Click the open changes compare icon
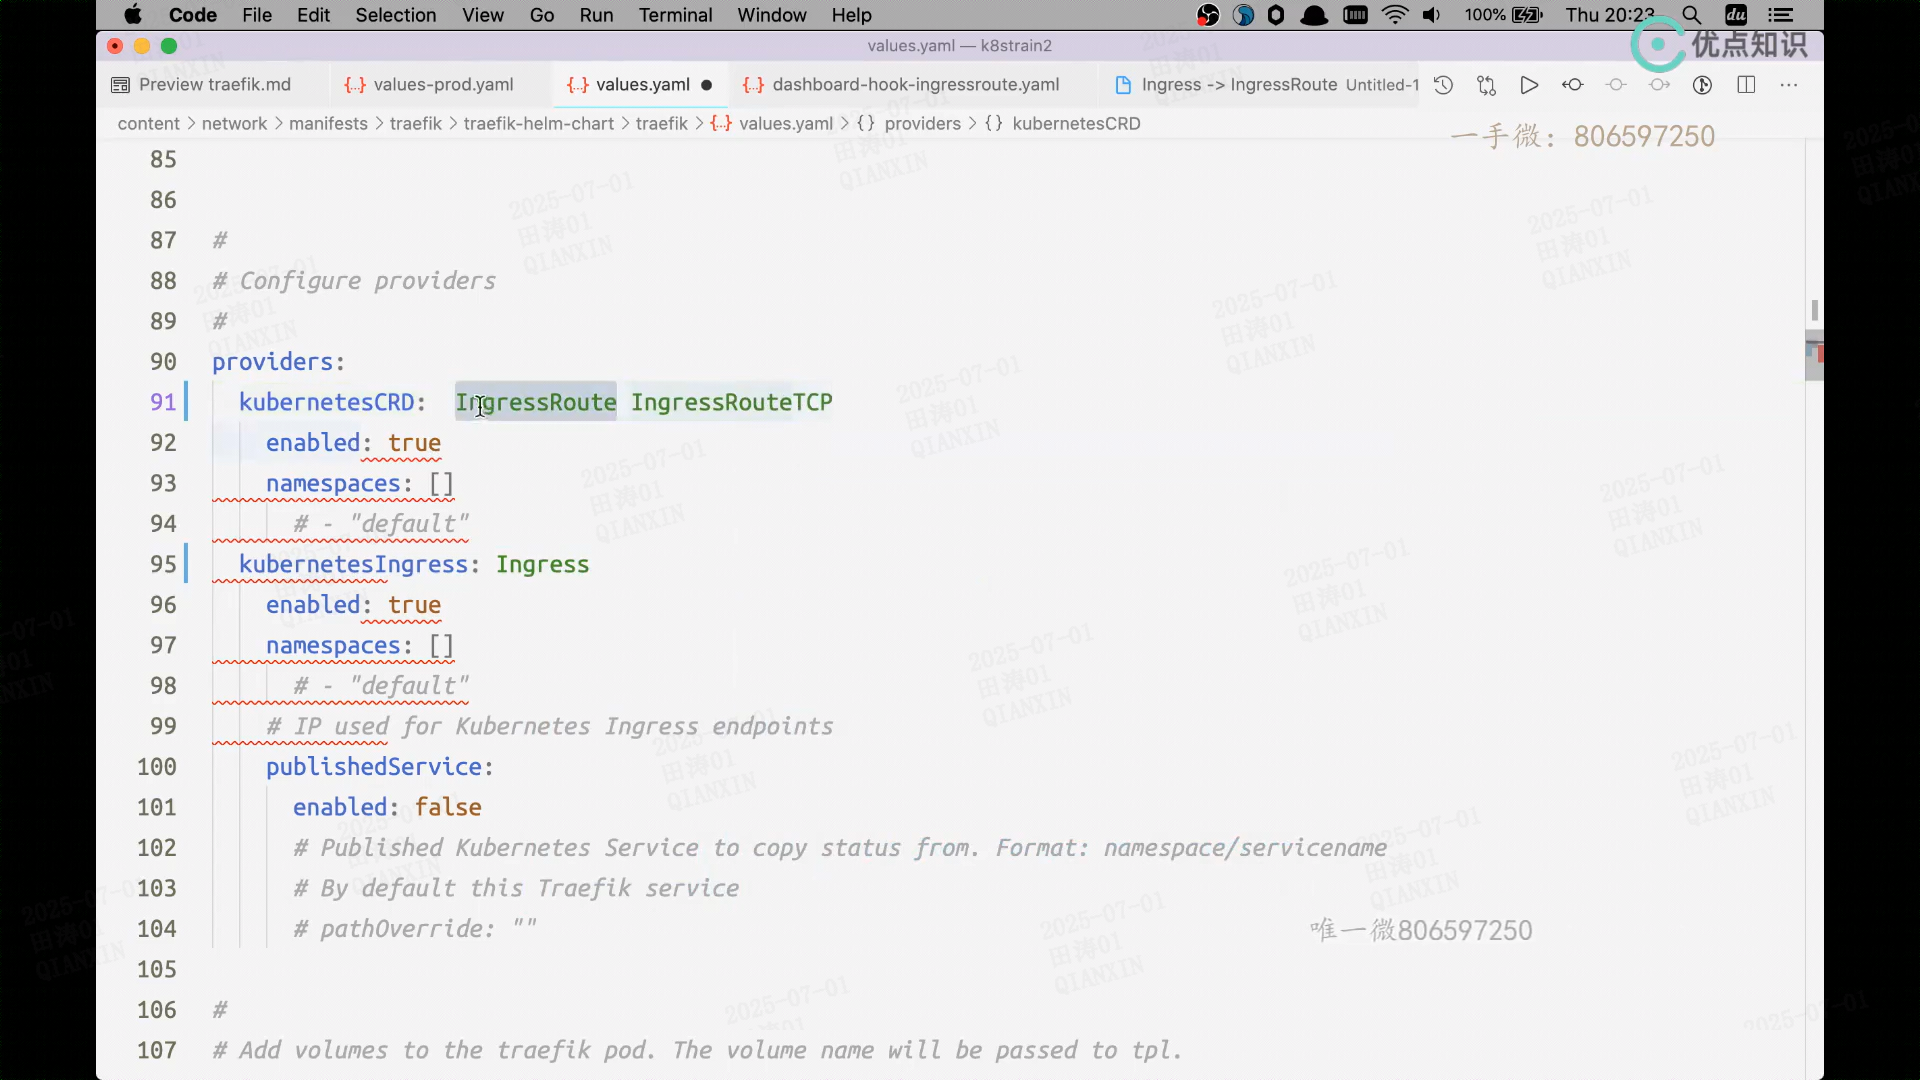The width and height of the screenshot is (1920, 1080). coord(1486,85)
